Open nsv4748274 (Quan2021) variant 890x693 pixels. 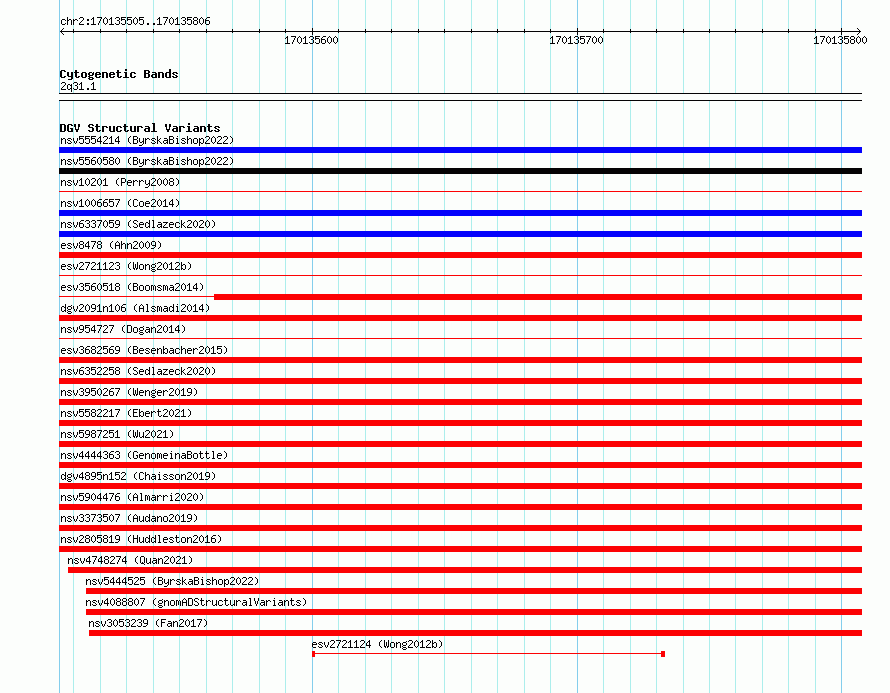[130, 560]
